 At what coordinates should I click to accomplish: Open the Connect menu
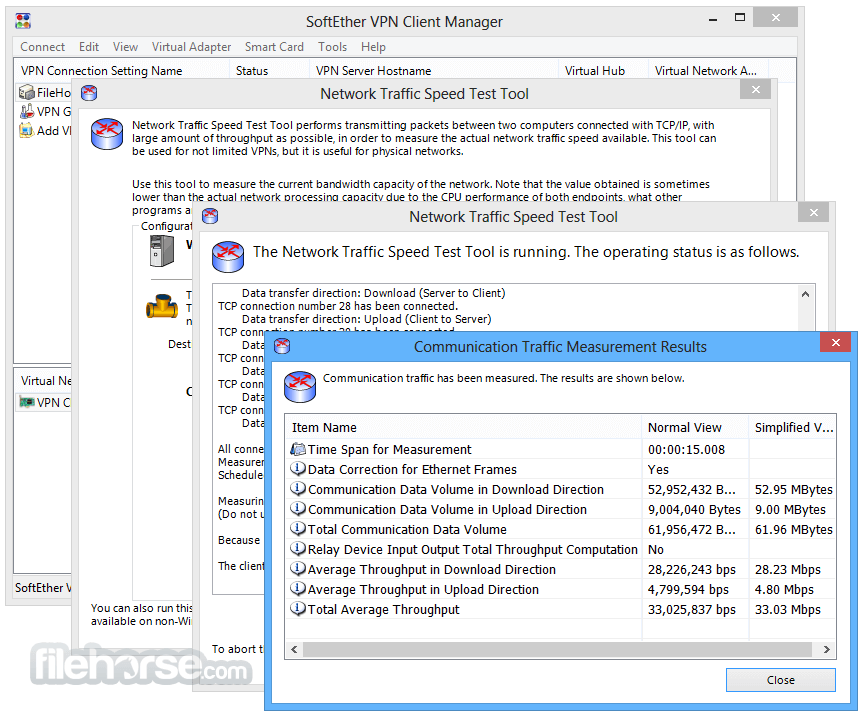click(x=42, y=47)
